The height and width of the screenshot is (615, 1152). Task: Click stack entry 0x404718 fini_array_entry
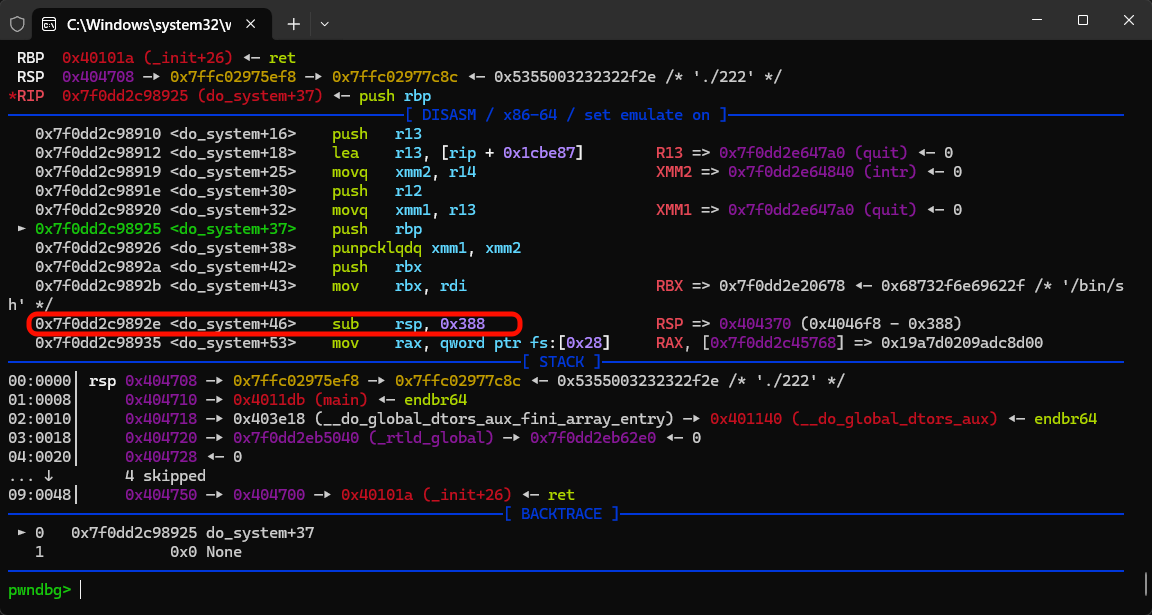pos(552,419)
